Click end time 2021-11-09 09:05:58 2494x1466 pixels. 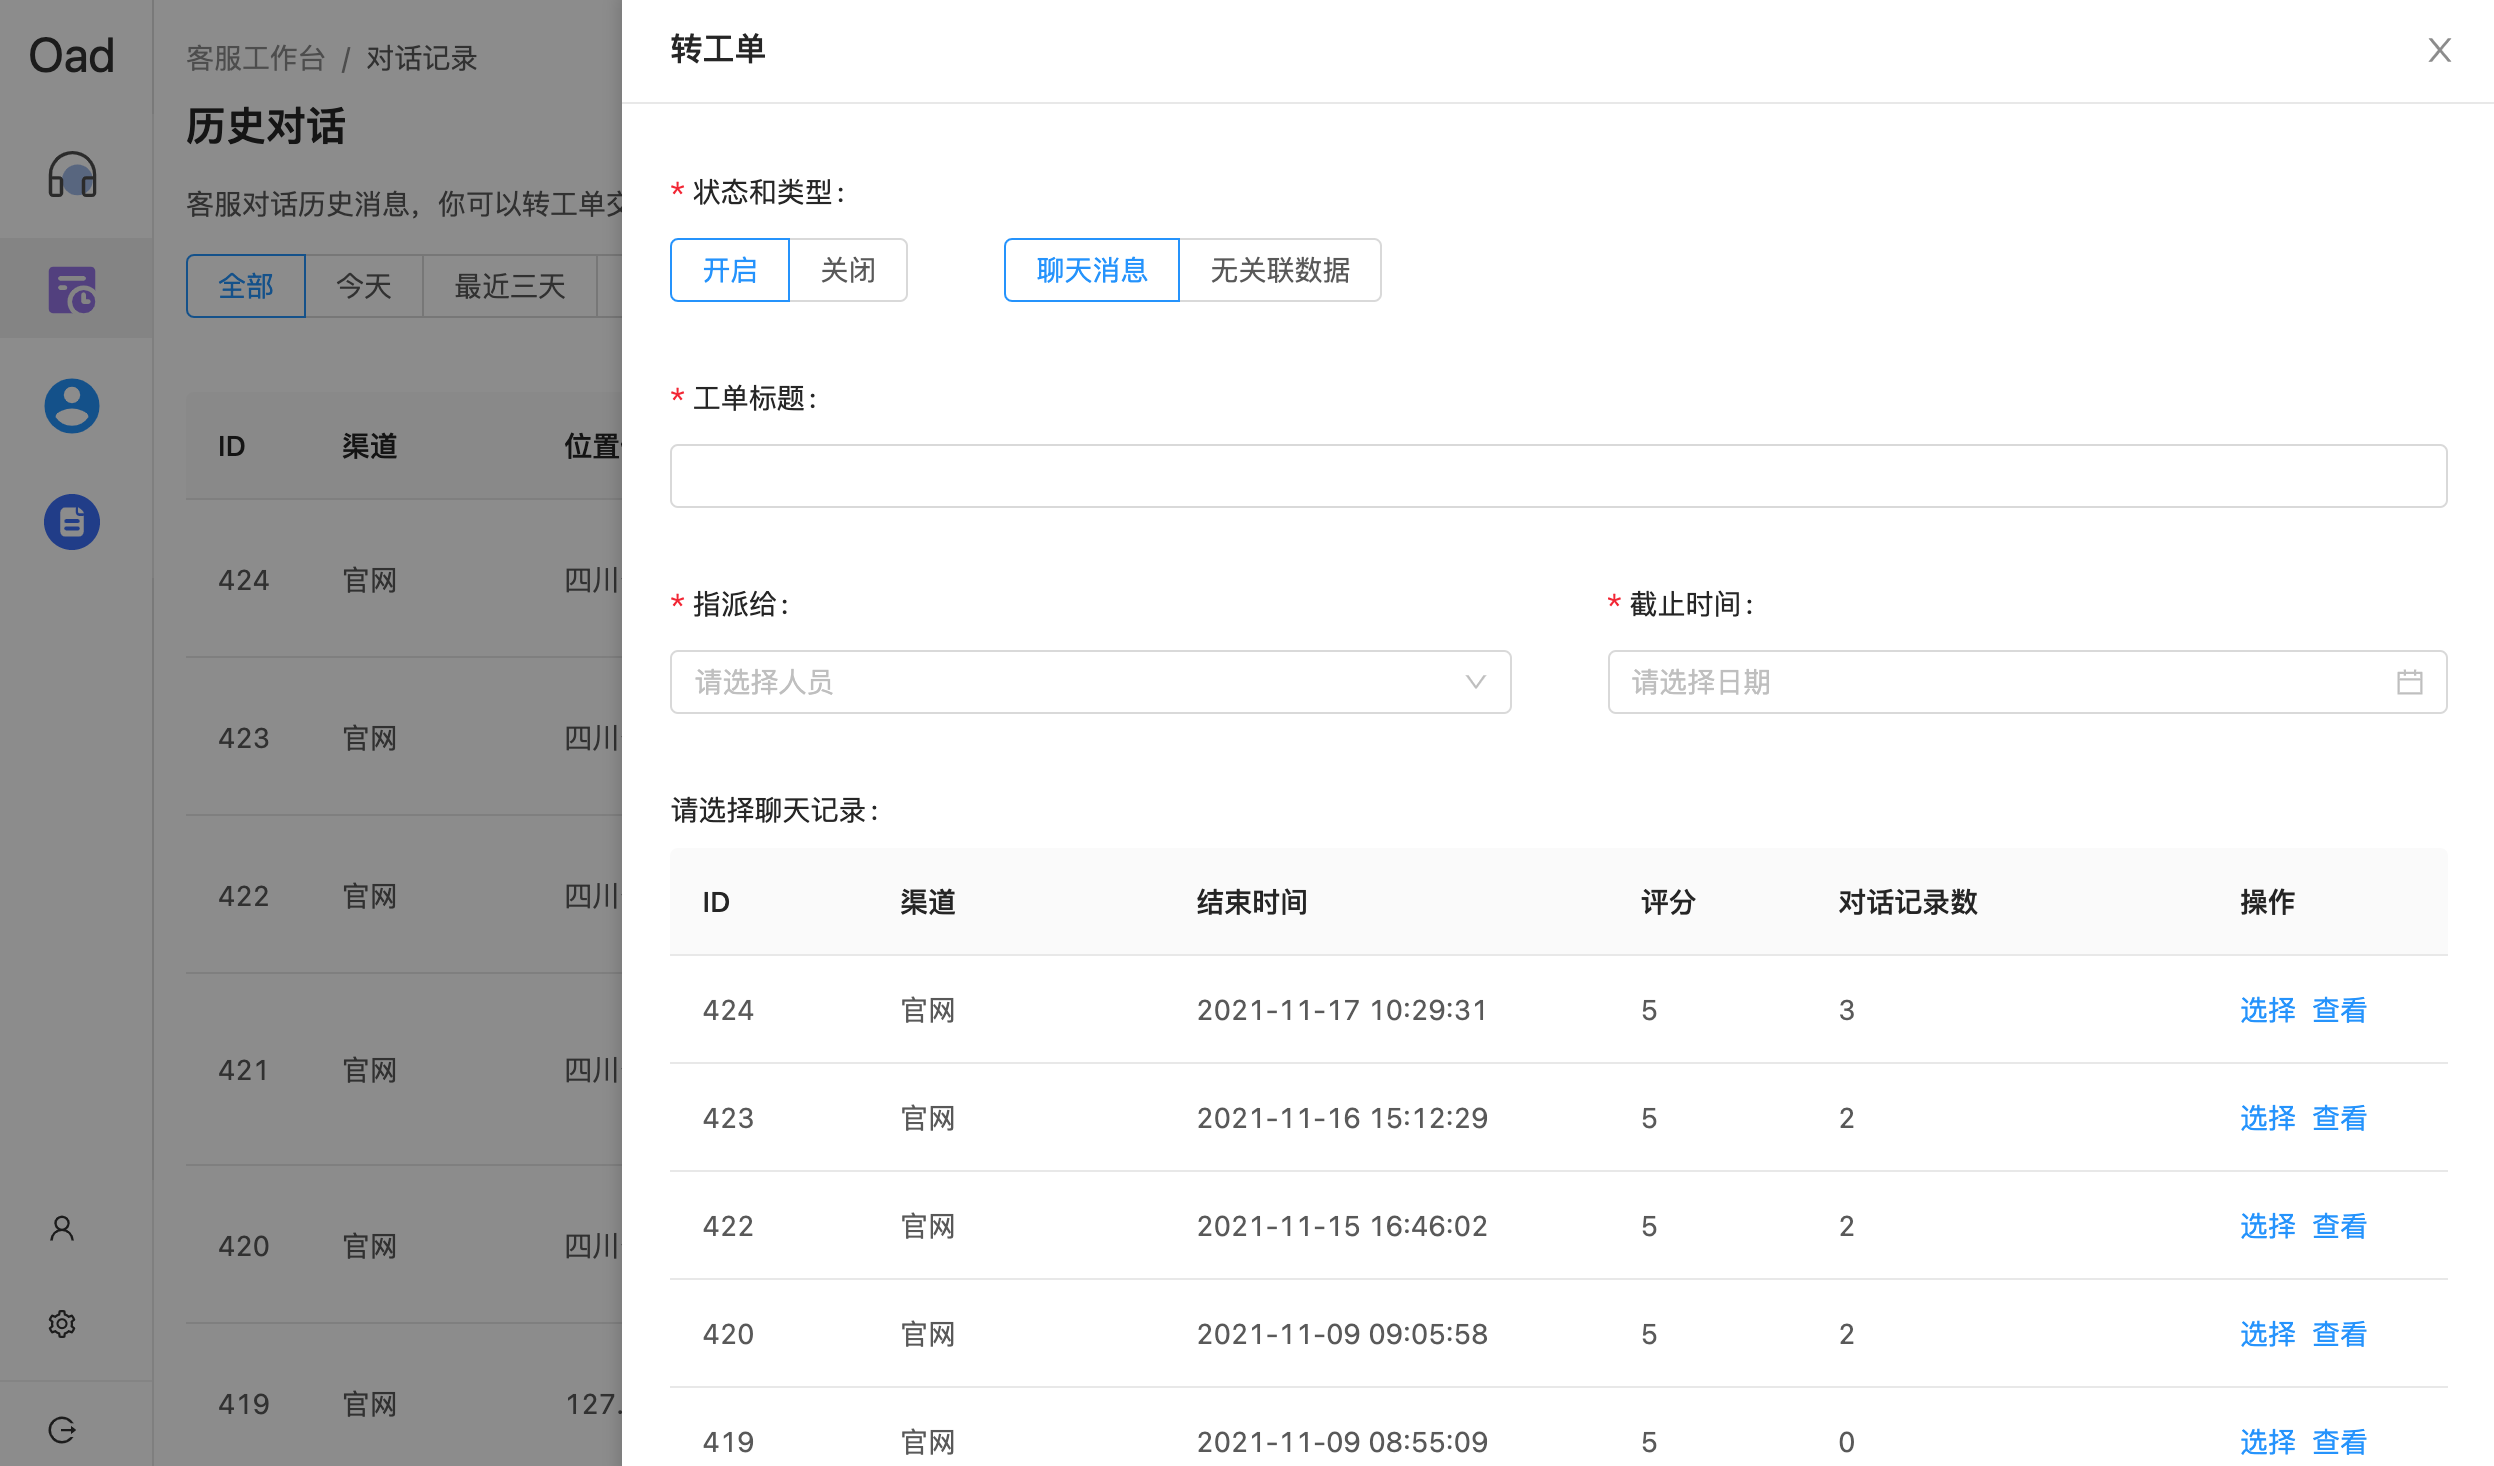1342,1334
